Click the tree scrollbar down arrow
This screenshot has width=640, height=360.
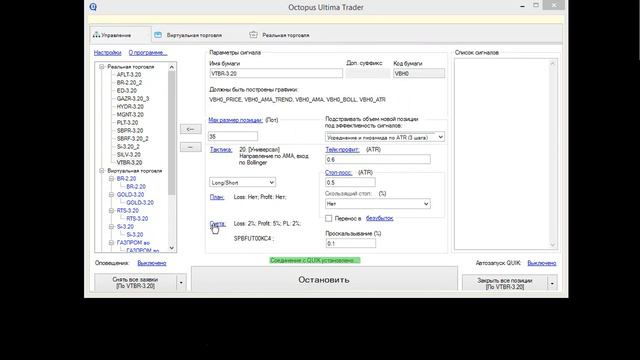(x=171, y=247)
